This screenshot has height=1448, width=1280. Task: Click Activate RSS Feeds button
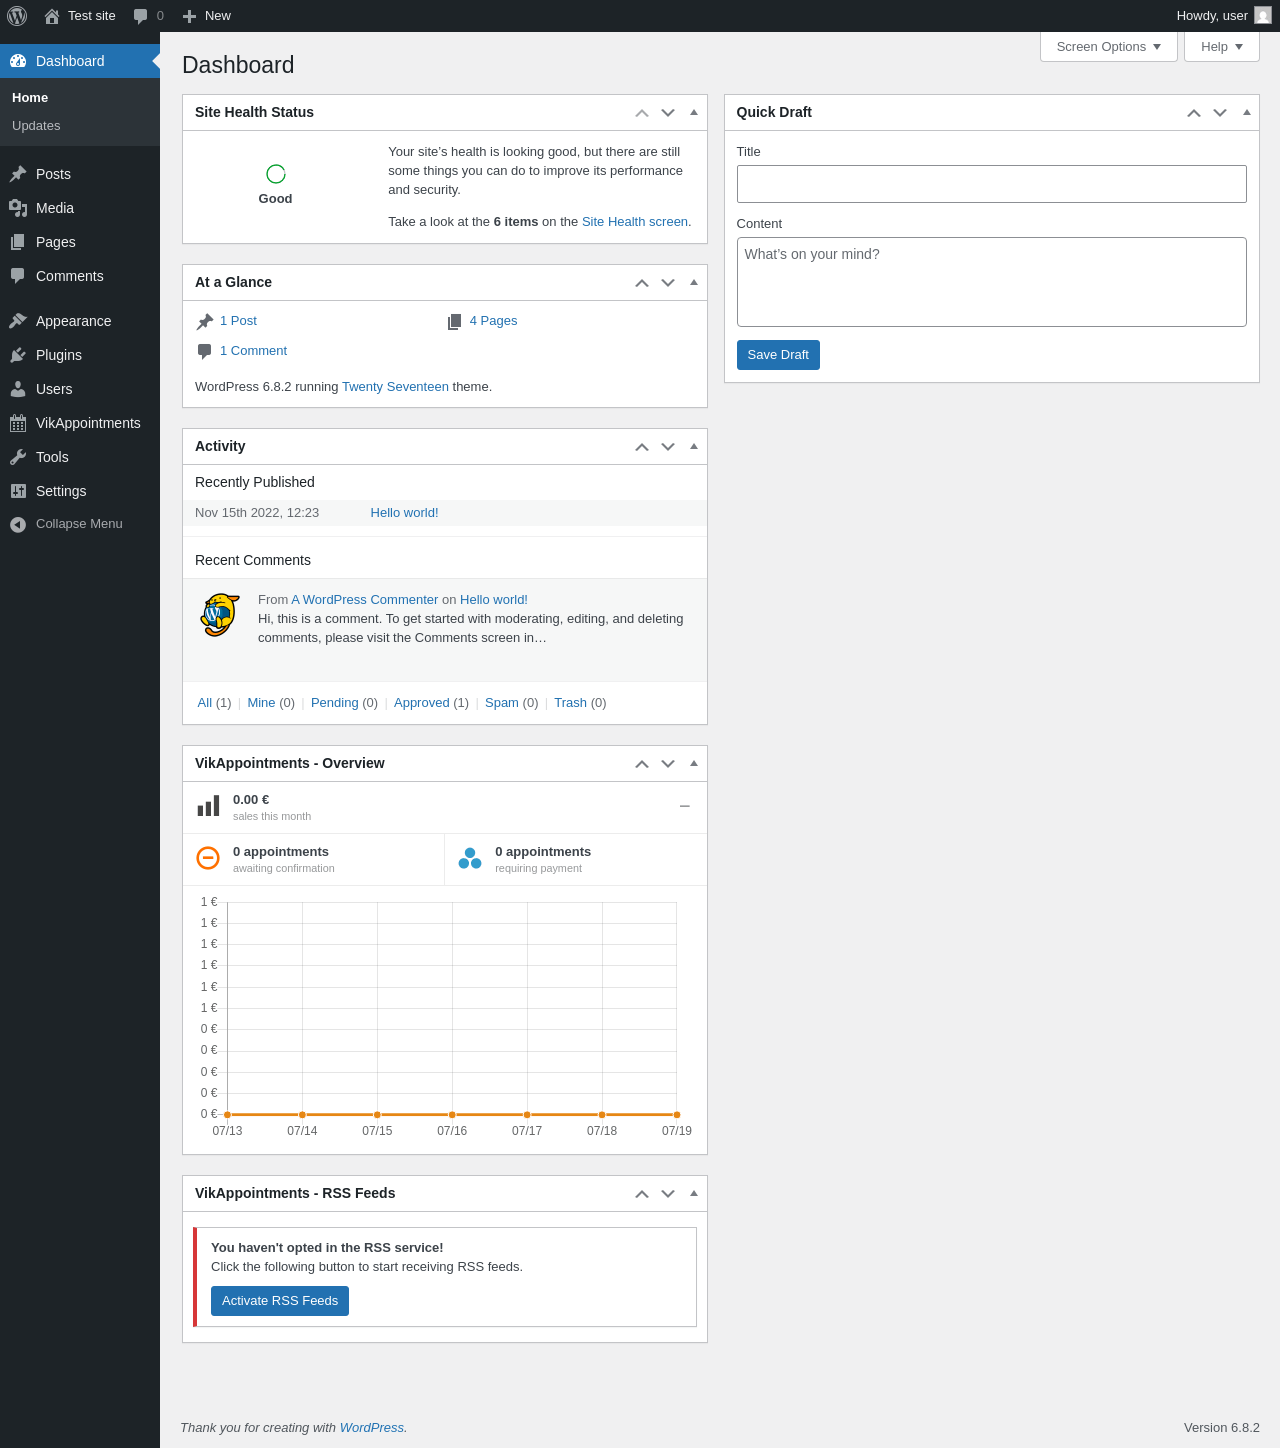click(280, 1301)
